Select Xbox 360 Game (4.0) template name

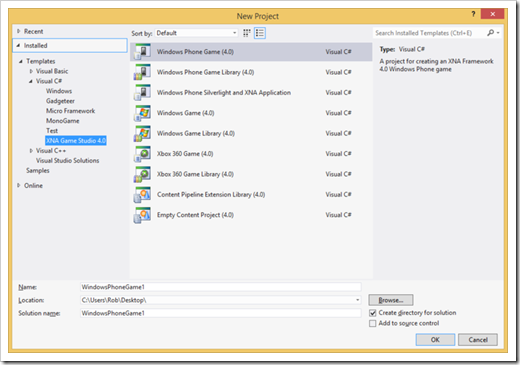point(185,154)
